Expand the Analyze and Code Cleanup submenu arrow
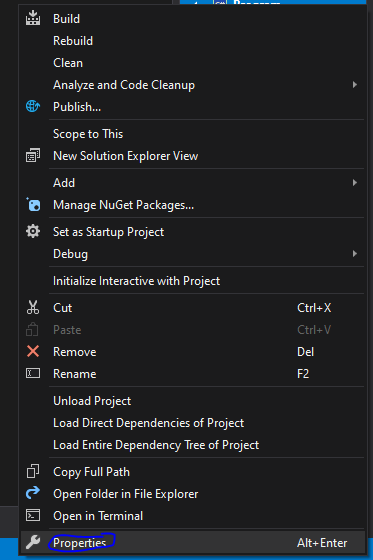 (x=354, y=85)
